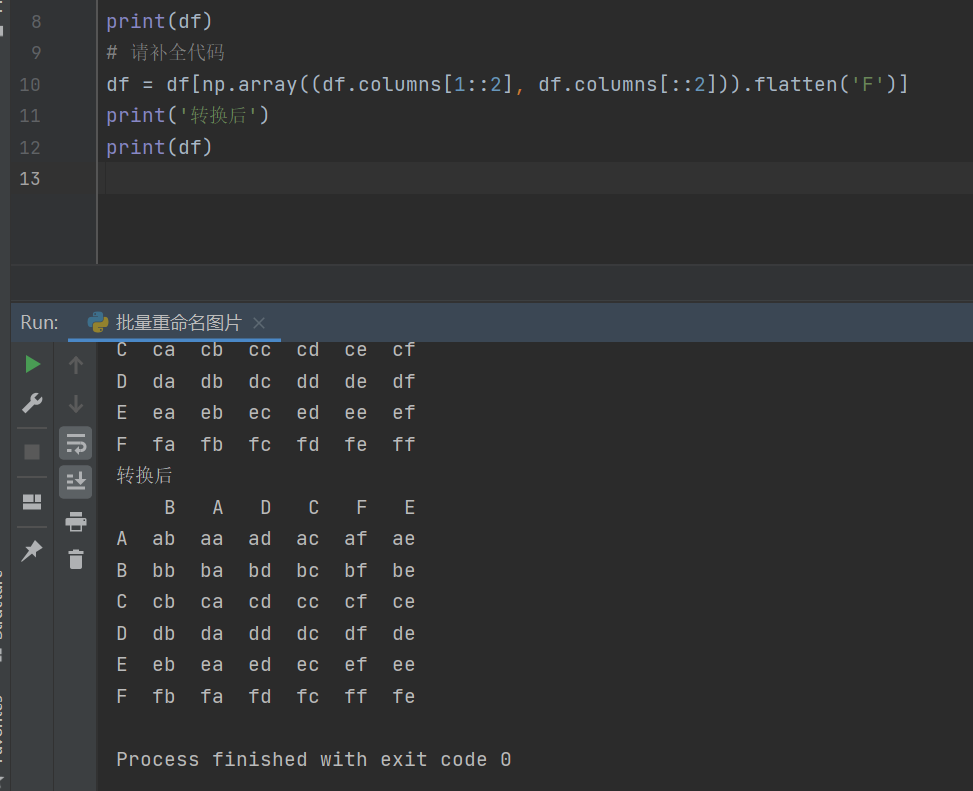The height and width of the screenshot is (791, 973).
Task: Print console output with printer icon
Action: tap(76, 522)
